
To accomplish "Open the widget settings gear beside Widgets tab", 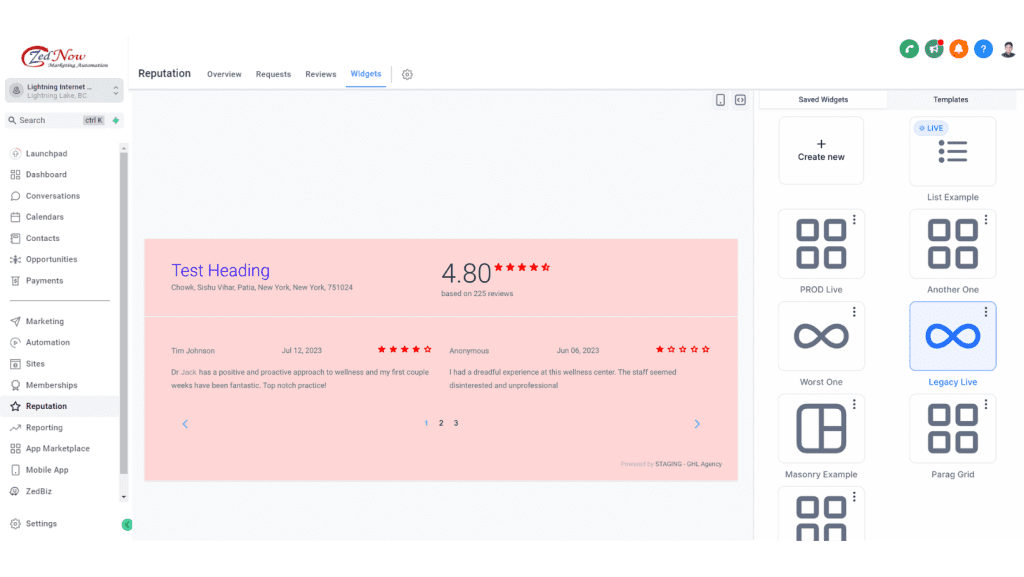I will 407,74.
